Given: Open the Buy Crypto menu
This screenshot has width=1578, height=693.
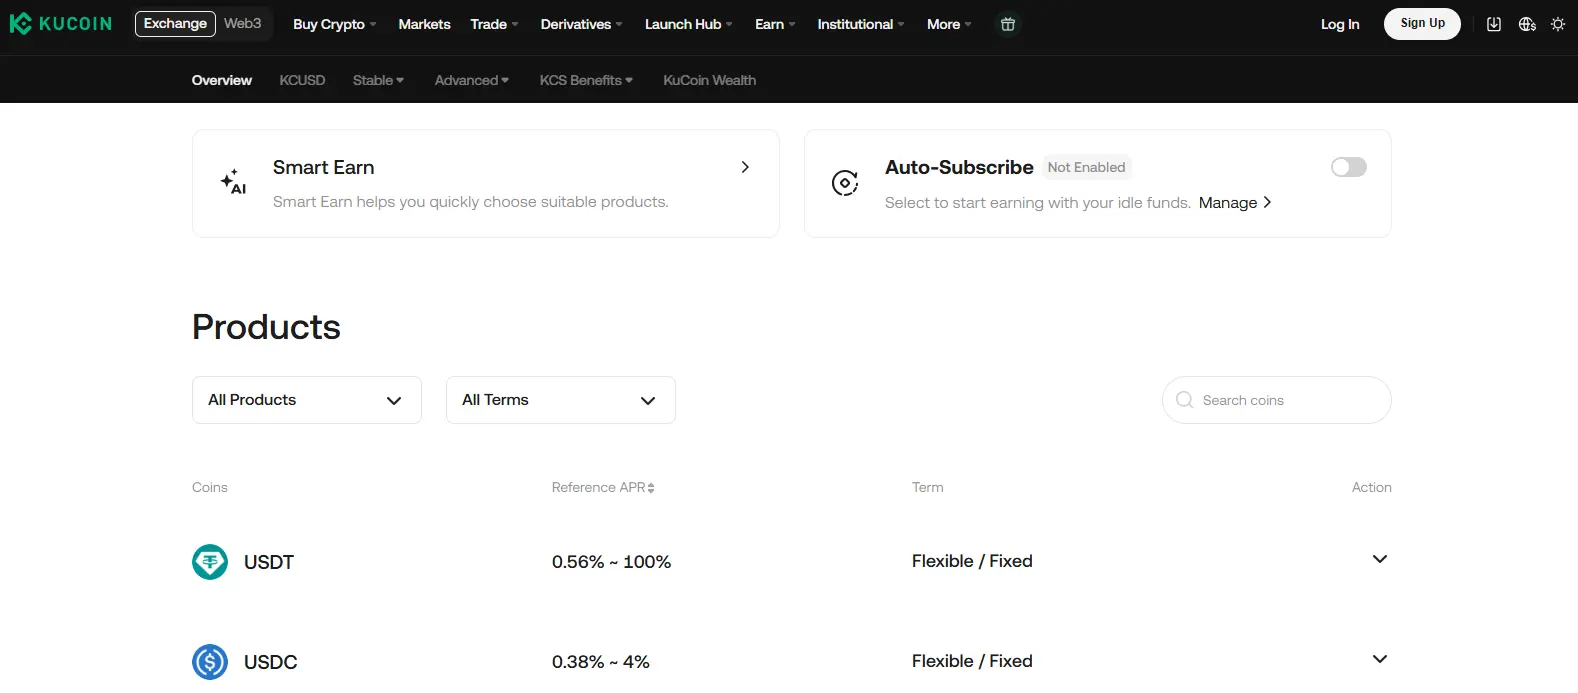Looking at the screenshot, I should coord(334,24).
